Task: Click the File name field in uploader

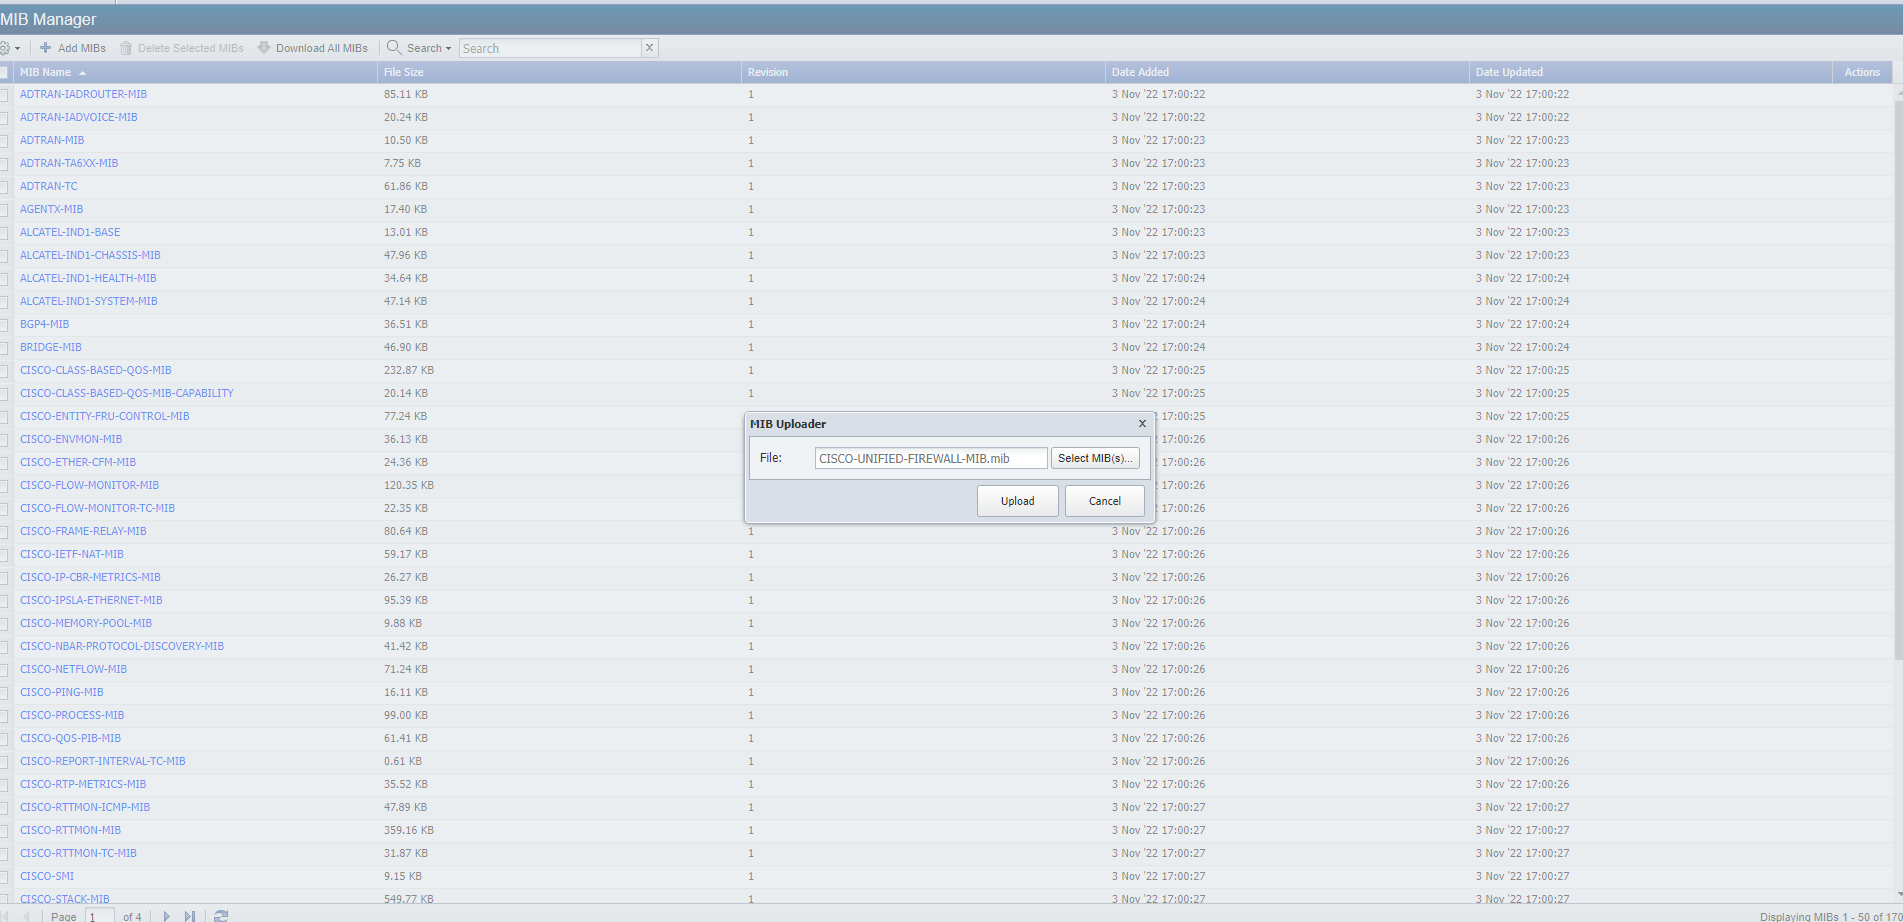Action: [x=931, y=458]
